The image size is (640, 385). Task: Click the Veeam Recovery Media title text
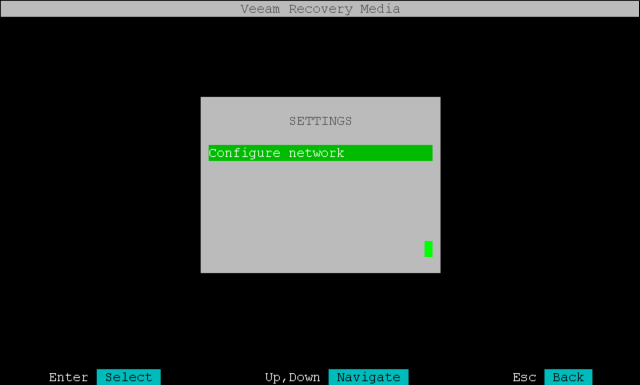coord(320,9)
